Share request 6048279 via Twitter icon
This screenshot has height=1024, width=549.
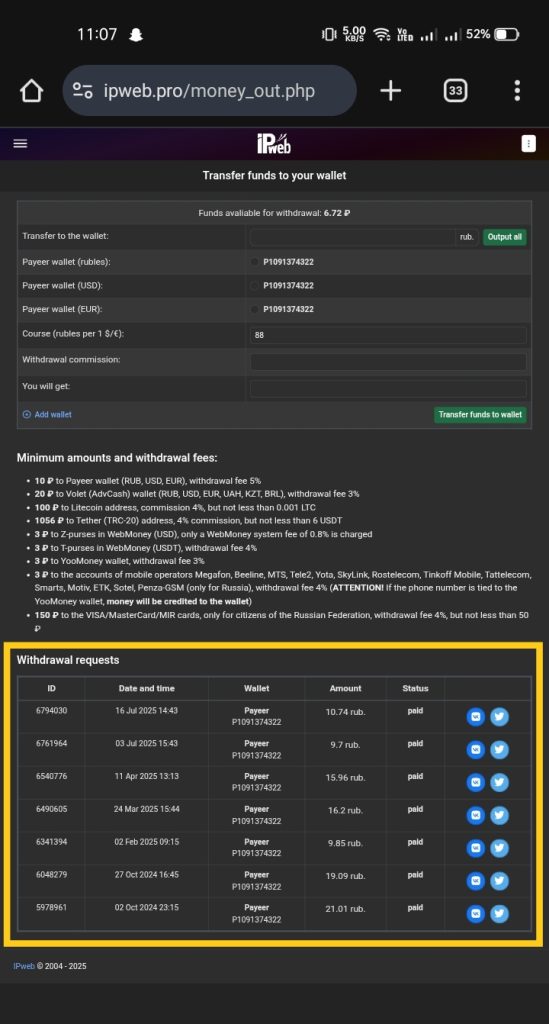[499, 881]
